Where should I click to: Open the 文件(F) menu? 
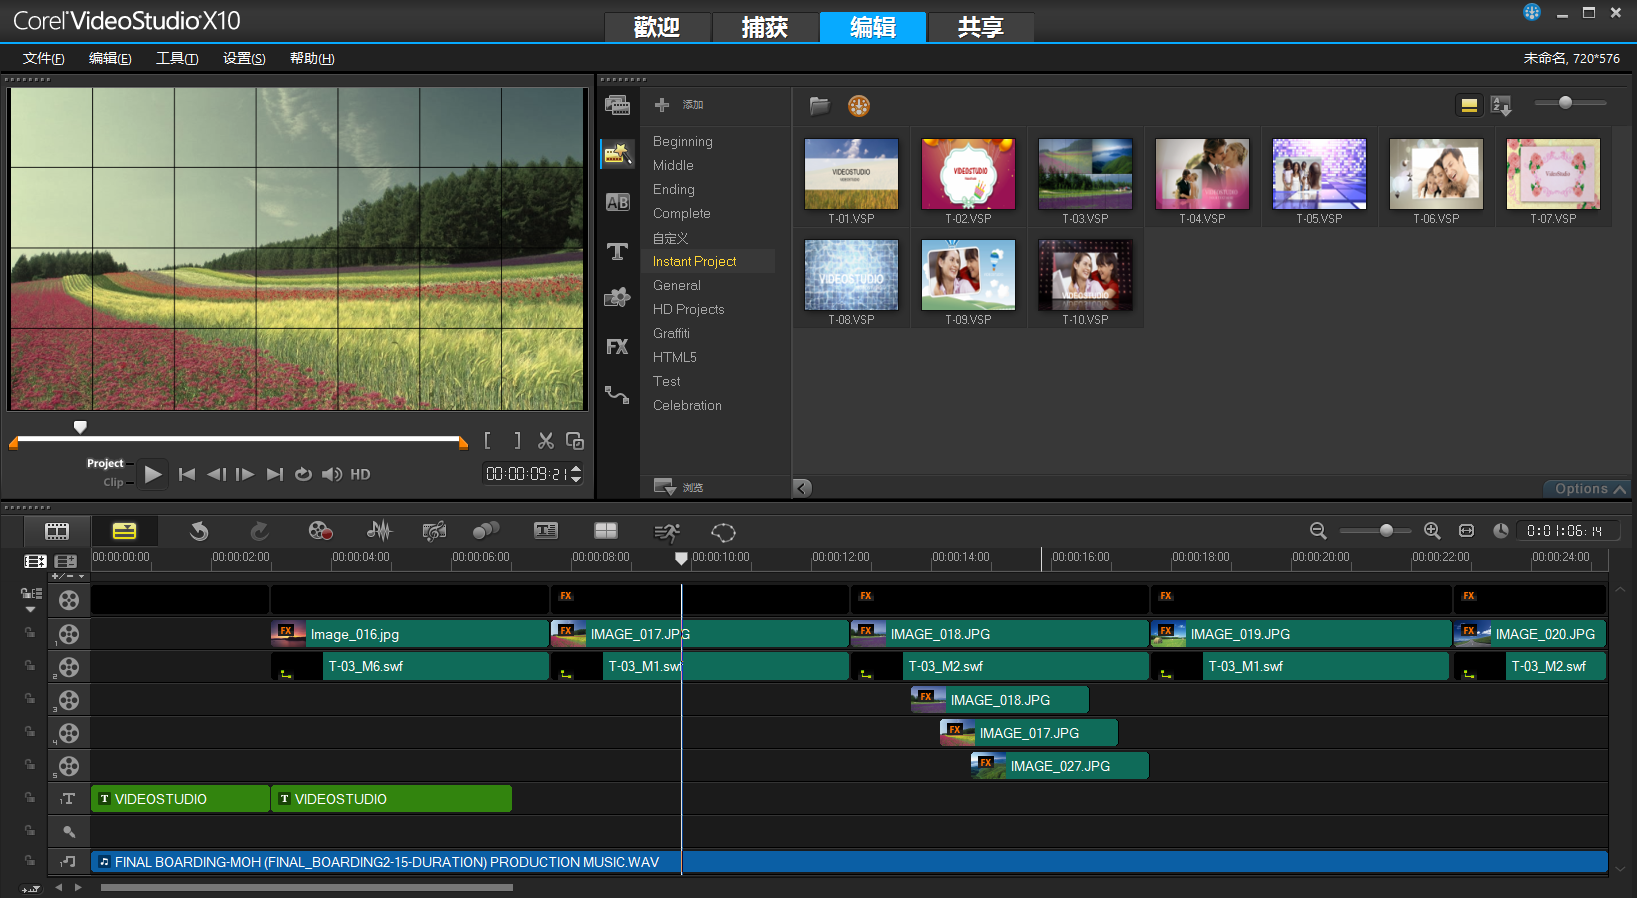tap(43, 58)
